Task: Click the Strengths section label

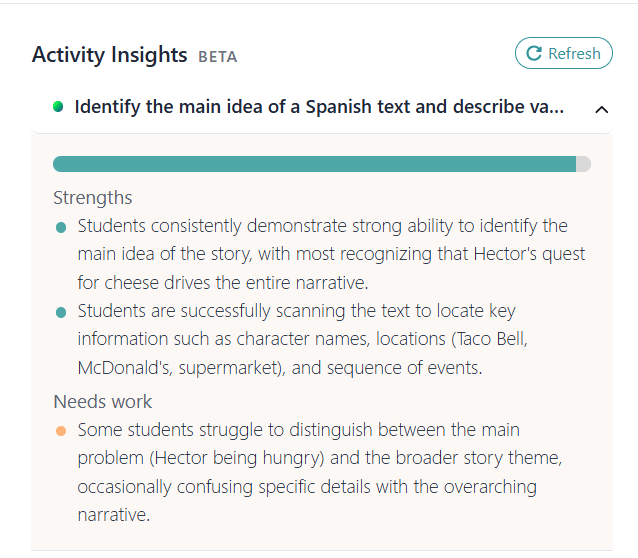Action: [92, 198]
